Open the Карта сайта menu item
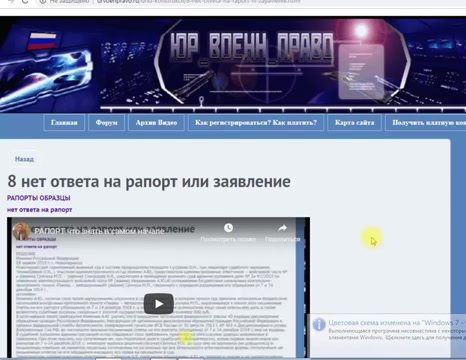The image size is (466, 360). [x=355, y=123]
